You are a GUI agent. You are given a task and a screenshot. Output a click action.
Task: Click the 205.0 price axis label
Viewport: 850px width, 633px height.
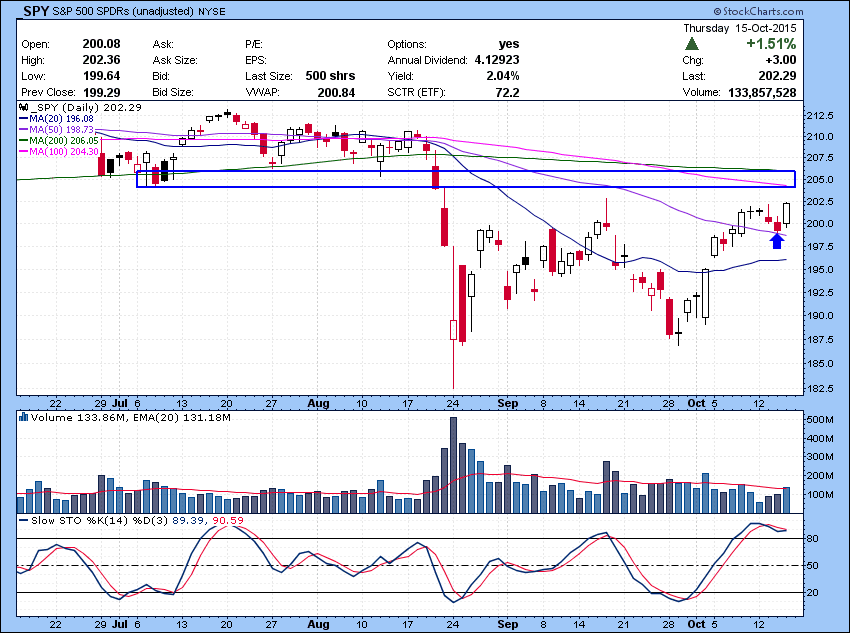pos(820,180)
